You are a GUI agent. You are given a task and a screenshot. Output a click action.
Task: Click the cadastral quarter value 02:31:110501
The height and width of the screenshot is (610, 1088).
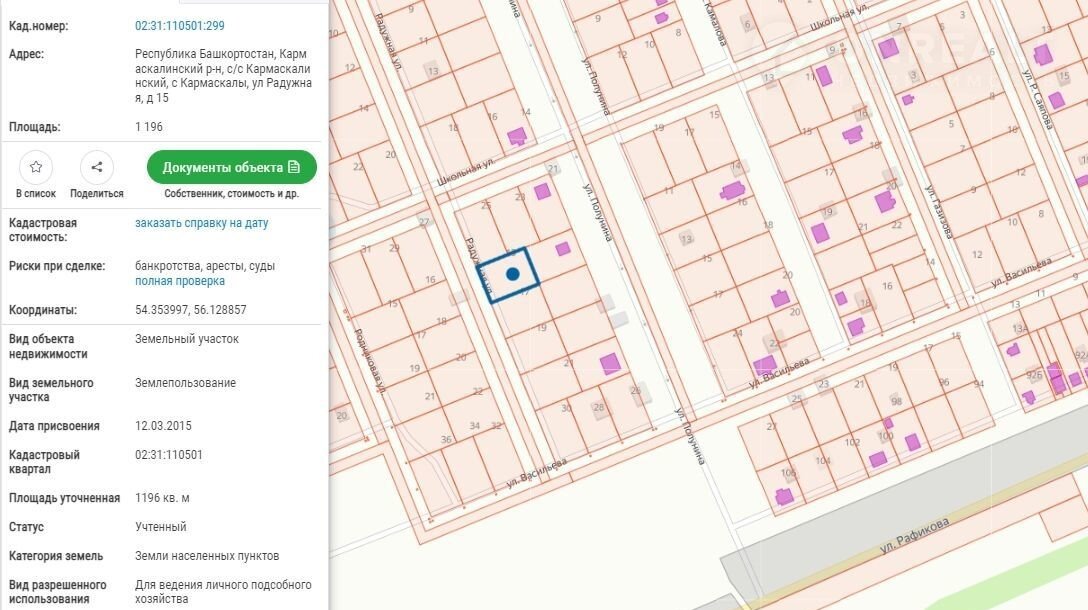coord(169,455)
